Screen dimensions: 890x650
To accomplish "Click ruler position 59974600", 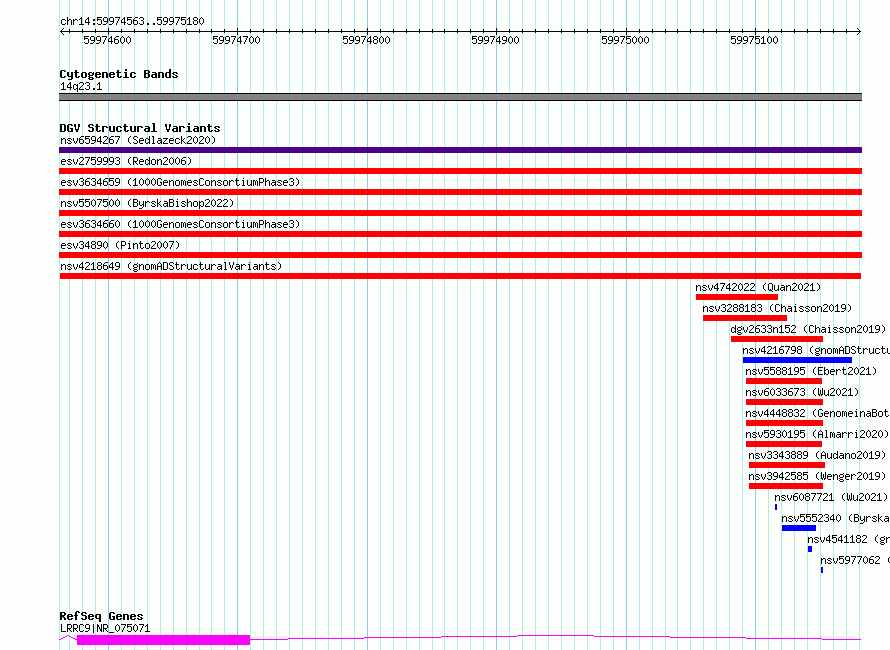I will point(107,40).
